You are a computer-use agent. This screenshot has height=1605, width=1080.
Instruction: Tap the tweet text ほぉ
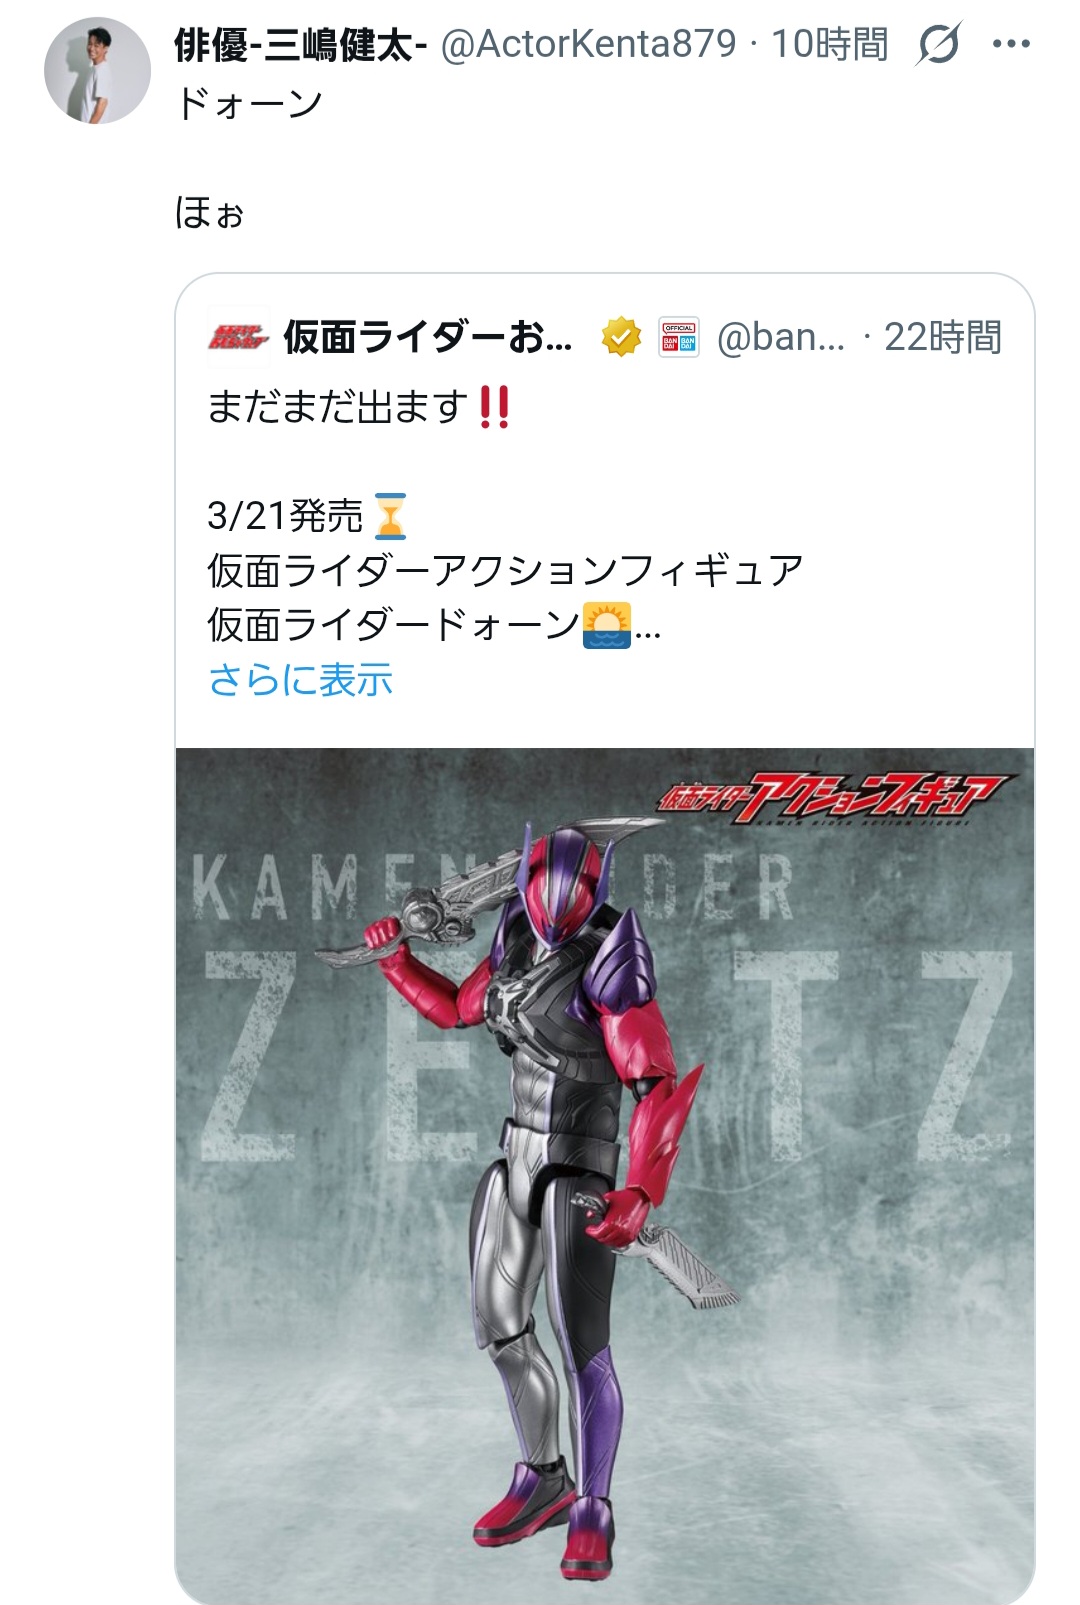(x=209, y=212)
